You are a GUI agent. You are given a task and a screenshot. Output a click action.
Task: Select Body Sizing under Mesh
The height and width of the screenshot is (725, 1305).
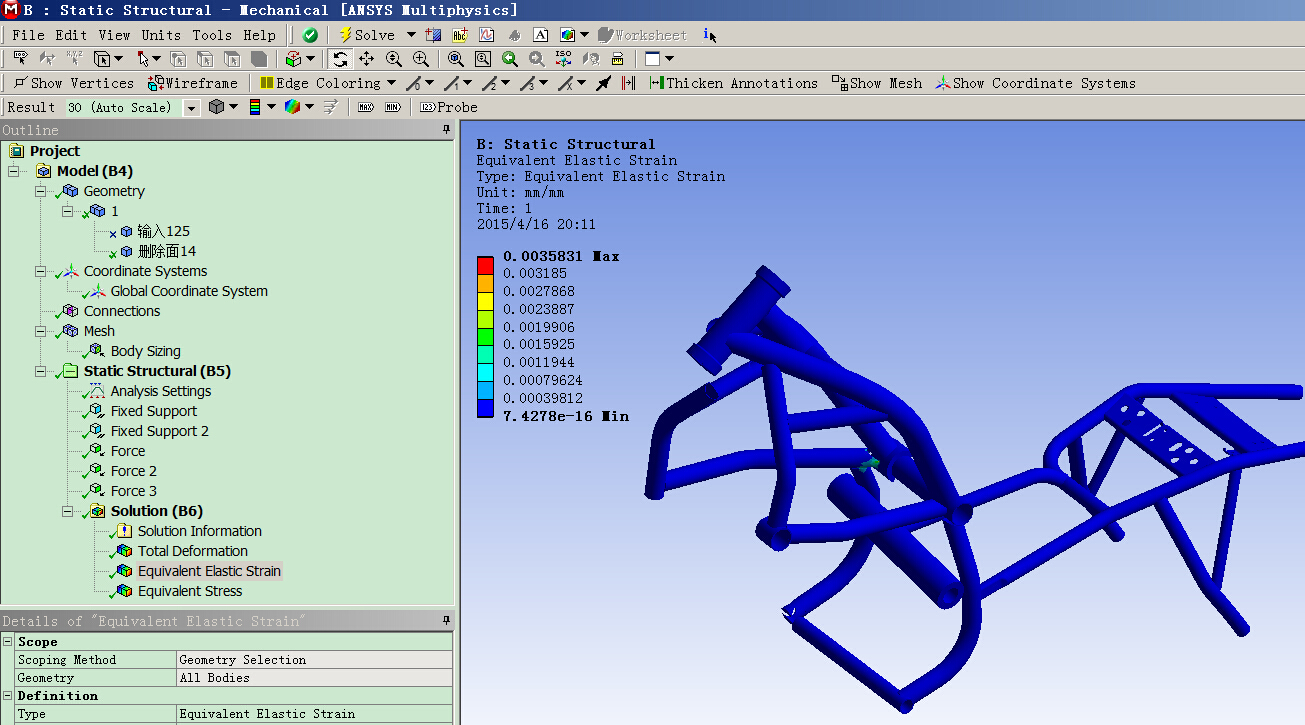coord(146,351)
